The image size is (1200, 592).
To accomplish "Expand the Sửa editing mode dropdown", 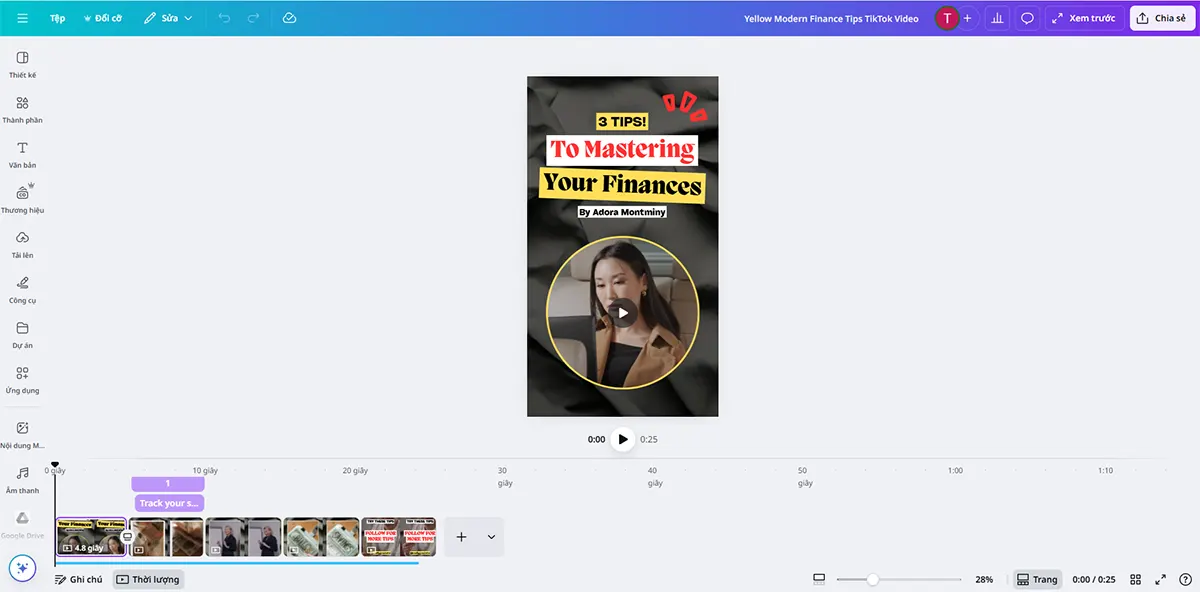I will [x=167, y=18].
